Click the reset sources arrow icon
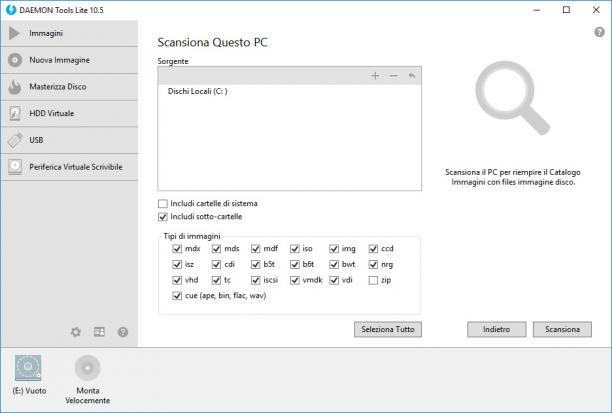Image resolution: width=612 pixels, height=413 pixels. point(412,76)
